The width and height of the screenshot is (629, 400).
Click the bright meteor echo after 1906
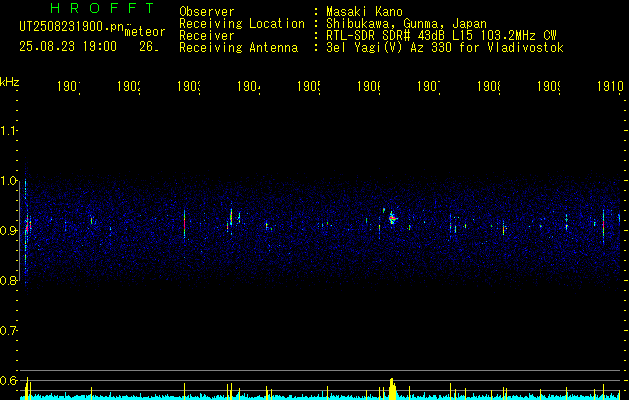pos(392,218)
